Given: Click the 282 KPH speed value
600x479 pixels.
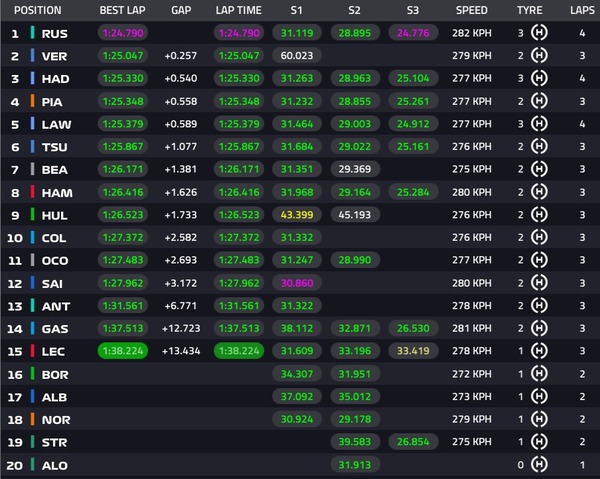Looking at the screenshot, I should (x=472, y=33).
